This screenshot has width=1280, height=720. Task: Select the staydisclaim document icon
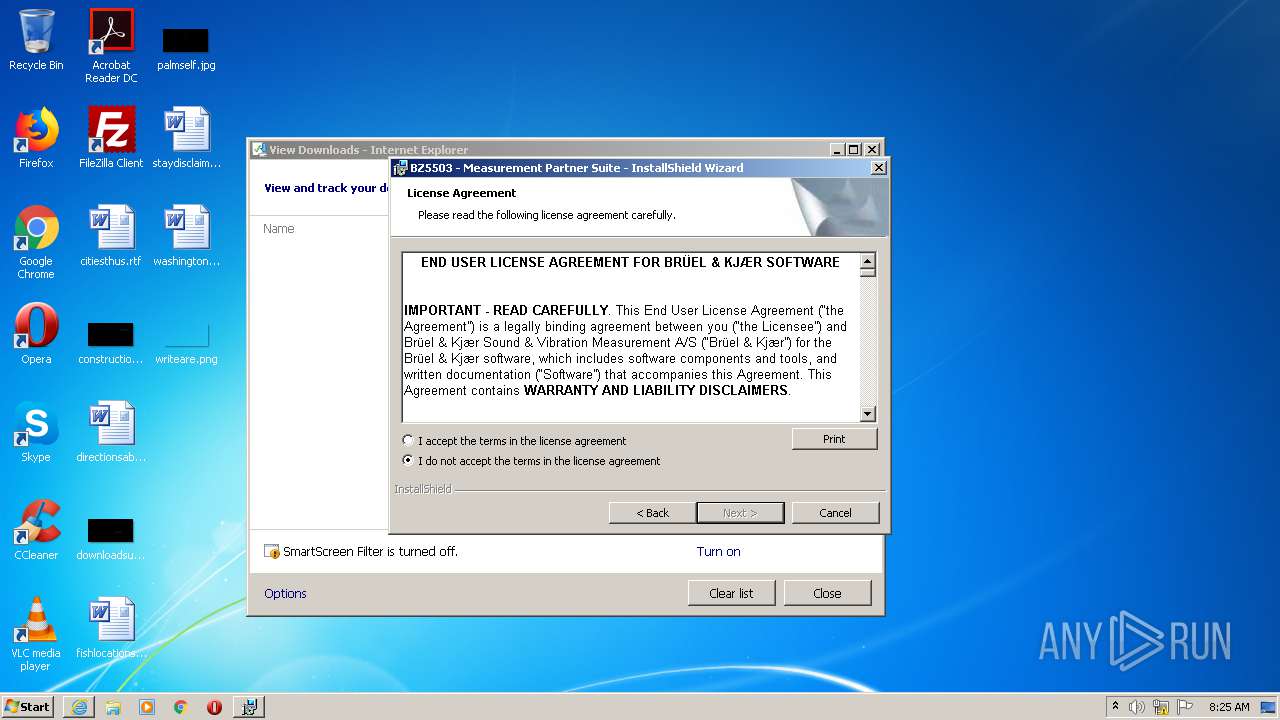tap(186, 138)
